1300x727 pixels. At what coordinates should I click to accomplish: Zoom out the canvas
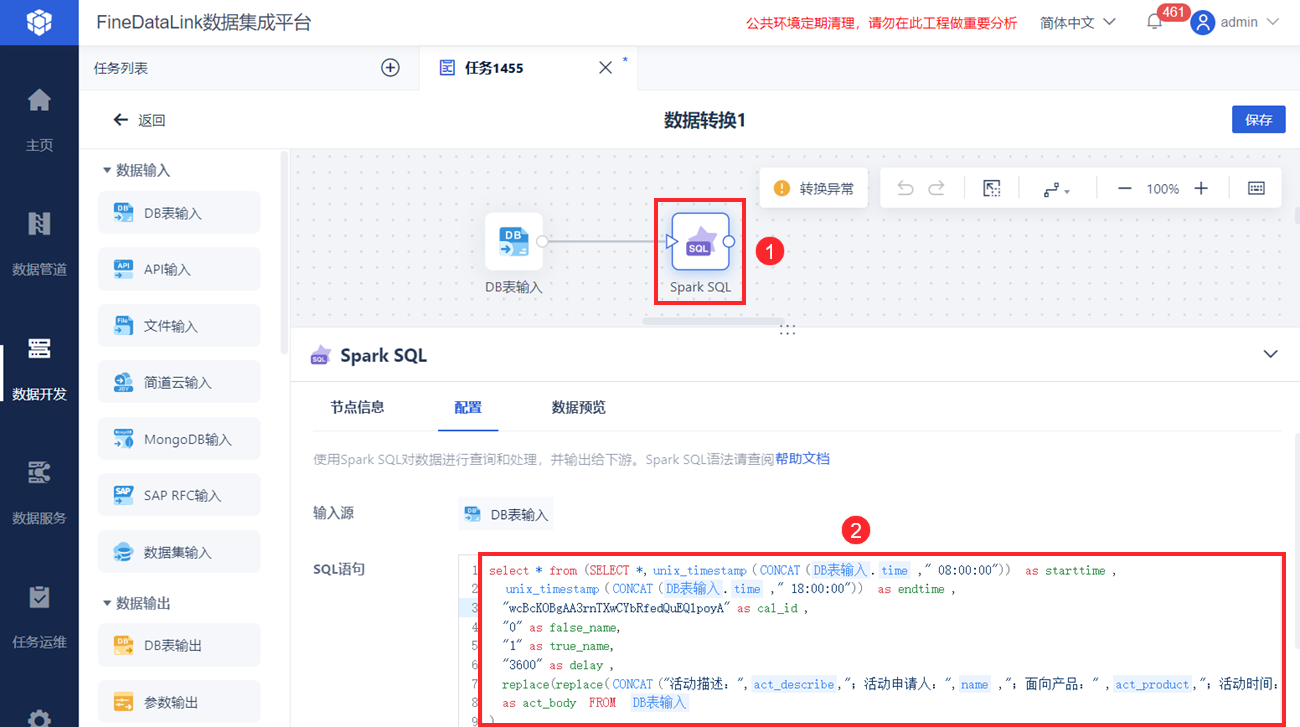point(1125,188)
